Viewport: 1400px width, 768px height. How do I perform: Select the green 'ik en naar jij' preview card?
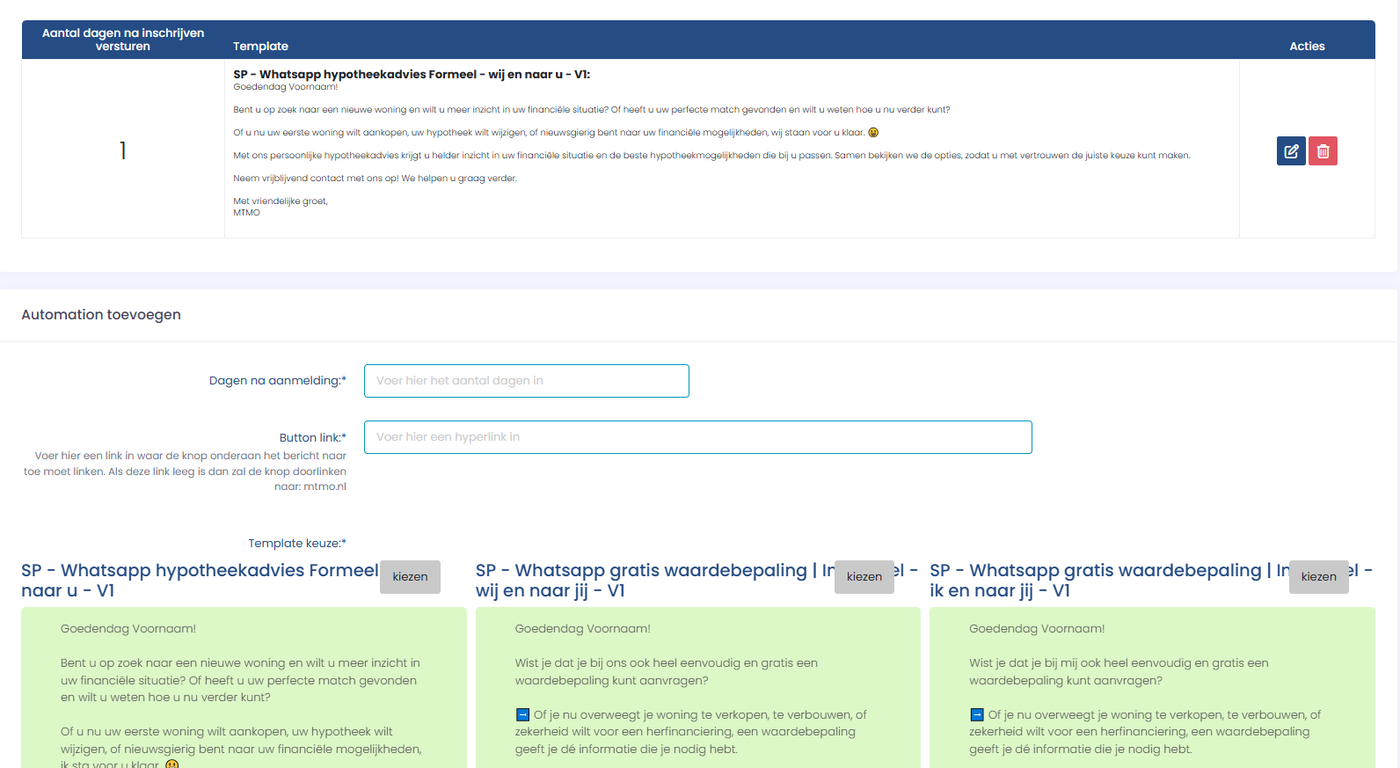(x=1152, y=688)
